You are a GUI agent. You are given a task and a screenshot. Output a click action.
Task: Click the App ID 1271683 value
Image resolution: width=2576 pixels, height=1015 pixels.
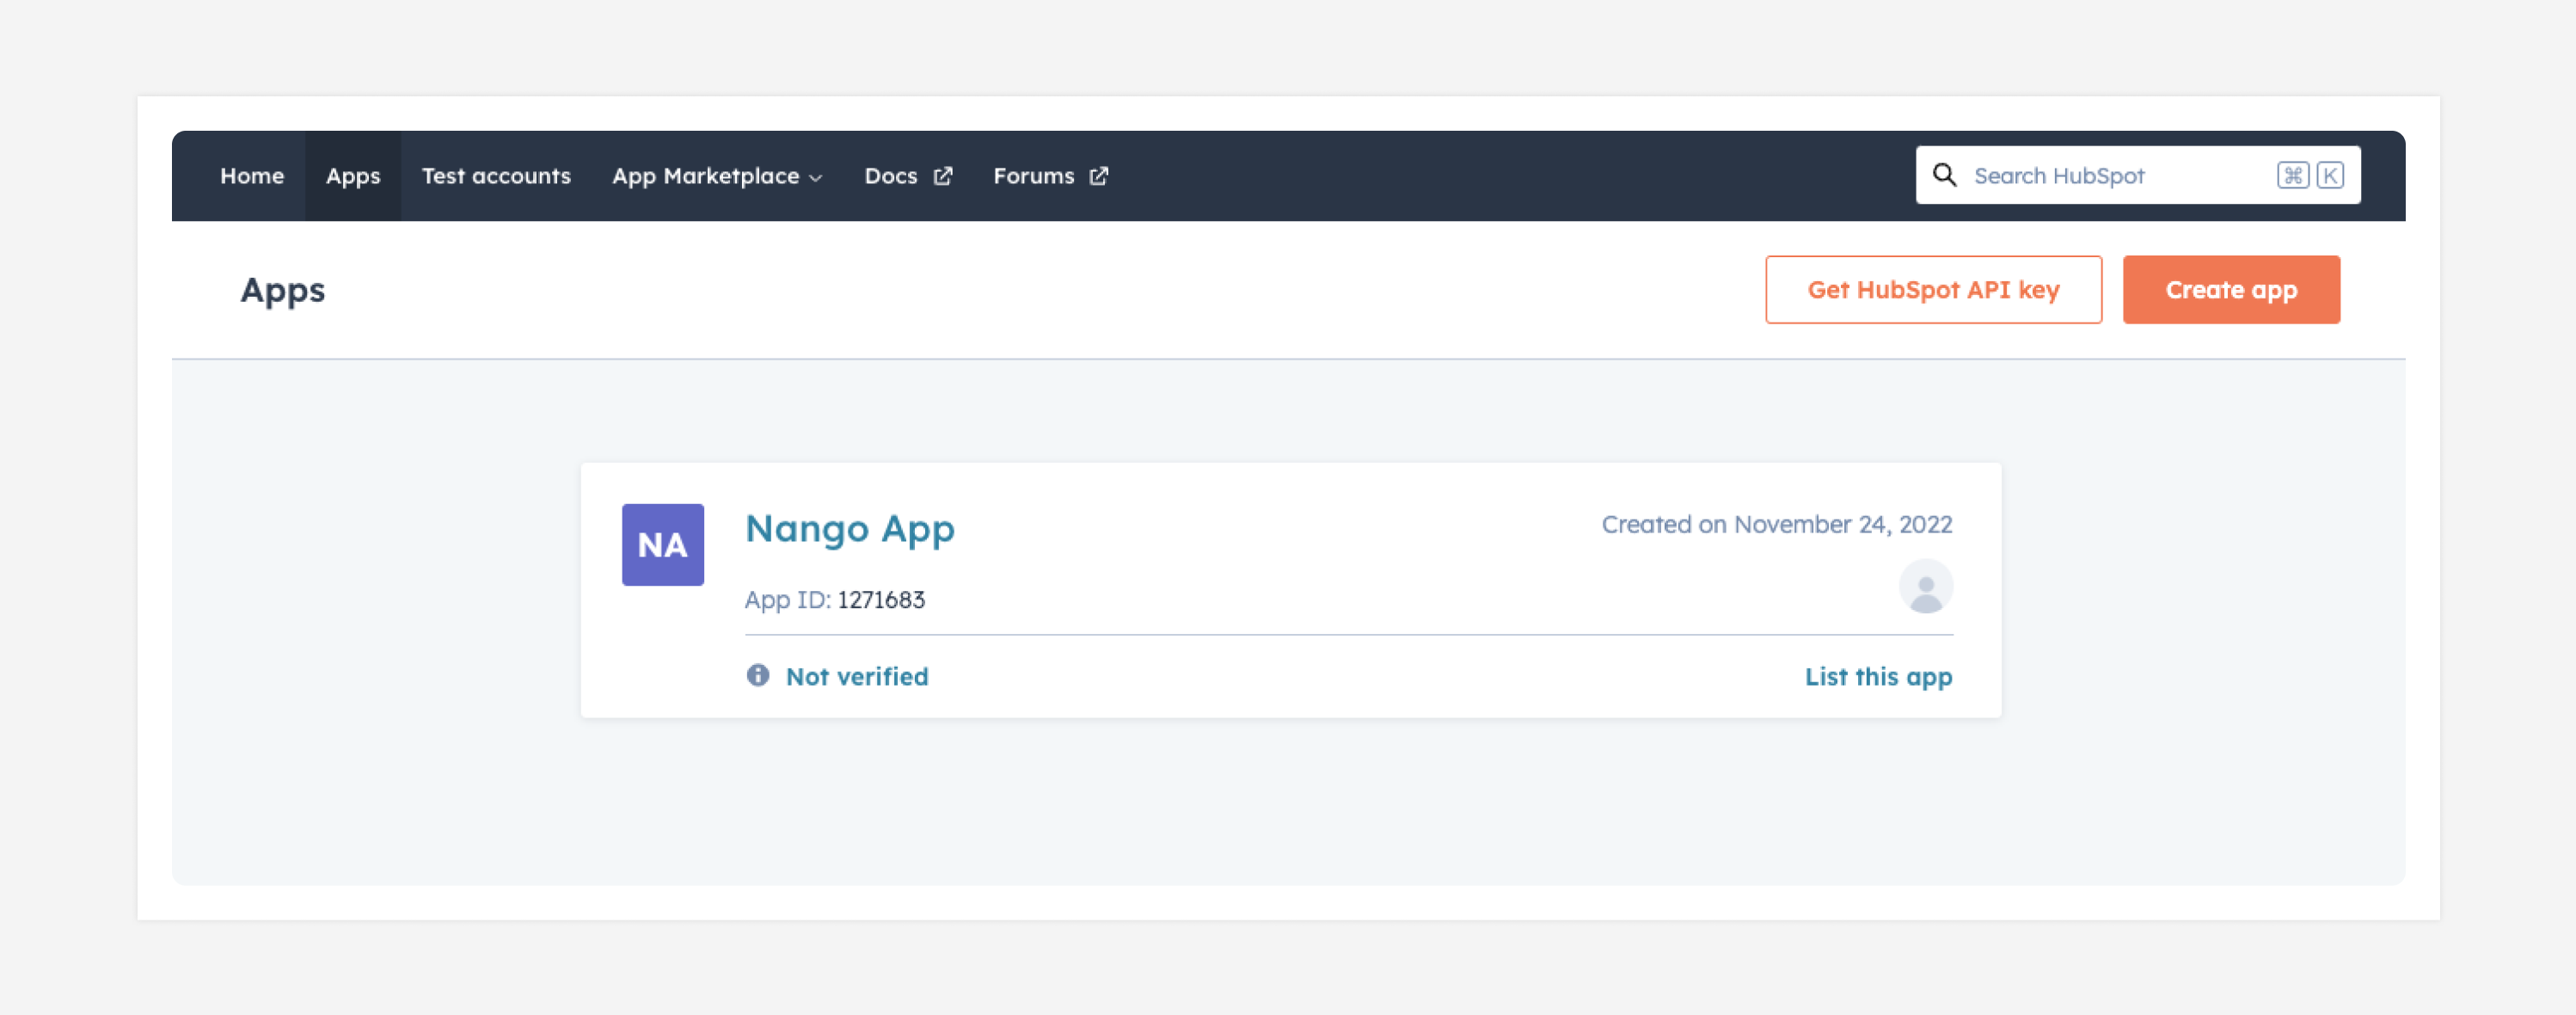click(881, 599)
